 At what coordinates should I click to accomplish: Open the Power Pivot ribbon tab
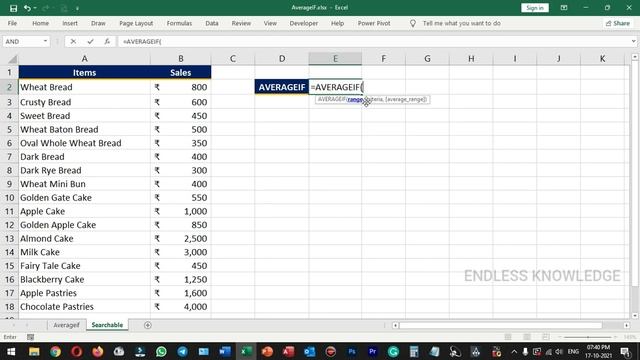374,23
